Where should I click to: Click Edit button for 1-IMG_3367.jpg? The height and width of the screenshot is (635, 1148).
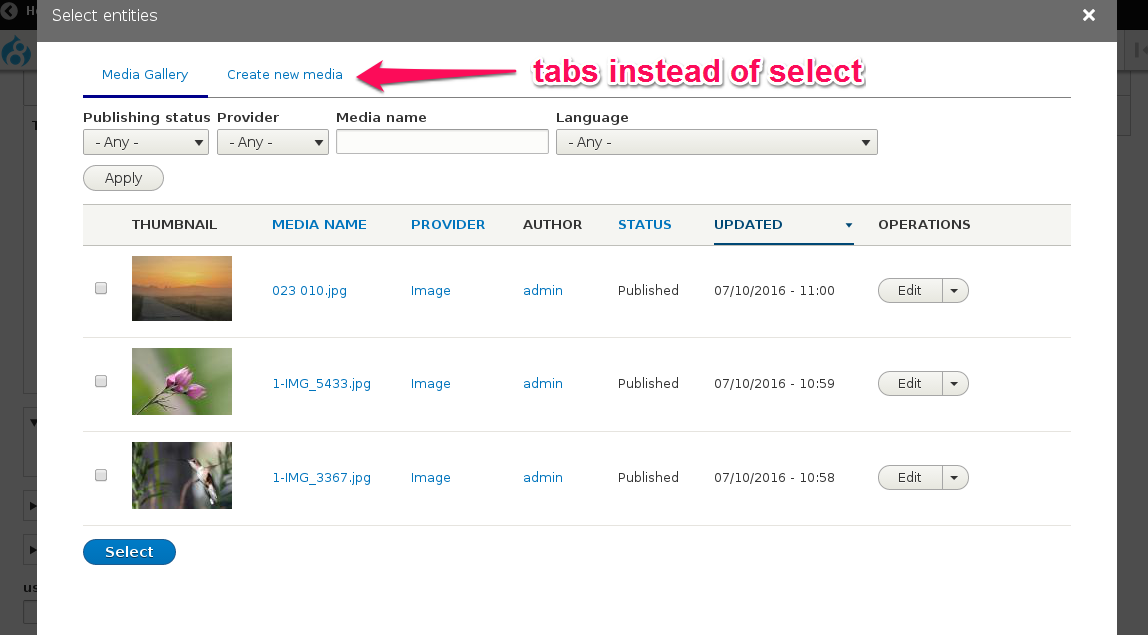909,478
